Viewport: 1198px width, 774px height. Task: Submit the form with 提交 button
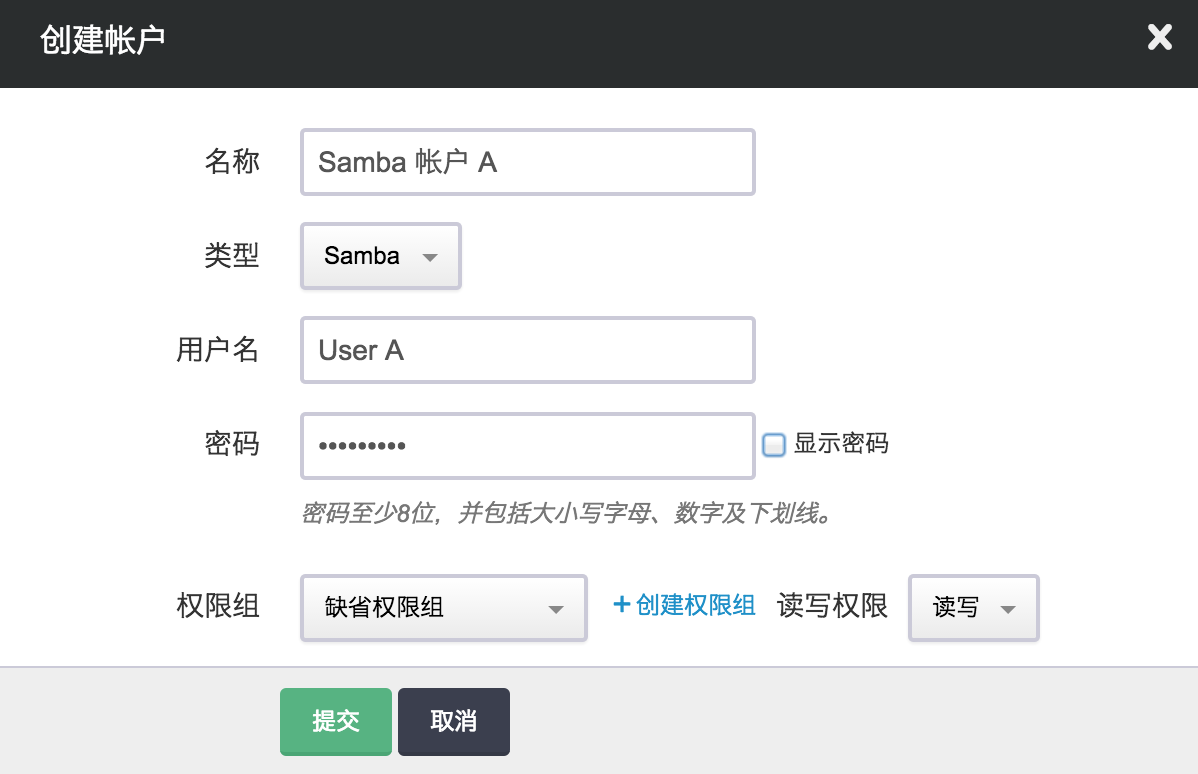335,721
